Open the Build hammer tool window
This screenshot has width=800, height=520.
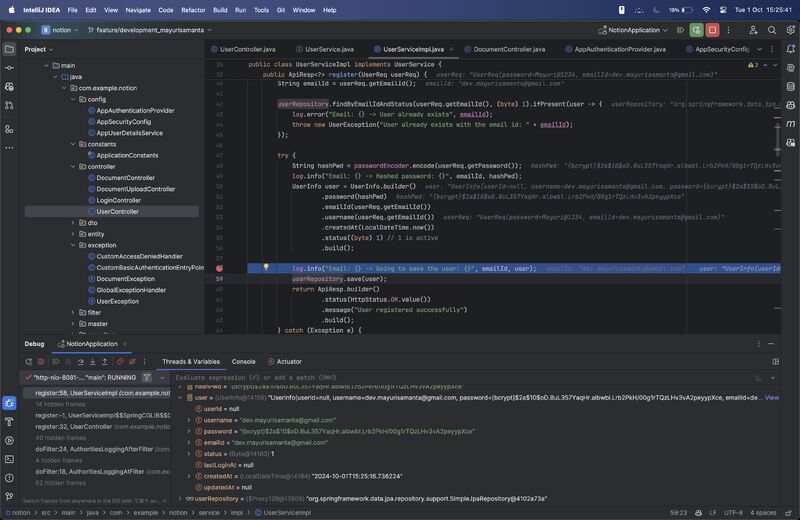click(9, 422)
